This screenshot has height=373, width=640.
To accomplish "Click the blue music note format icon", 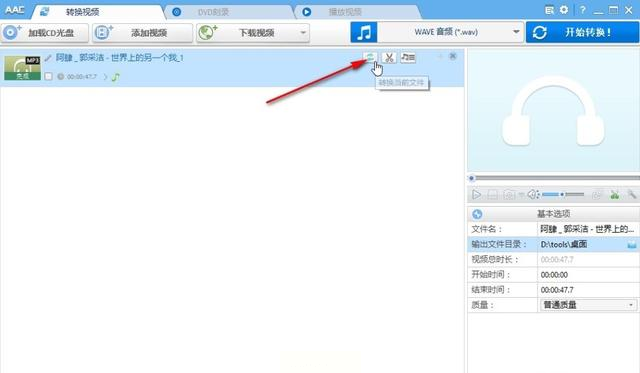I will coord(364,32).
